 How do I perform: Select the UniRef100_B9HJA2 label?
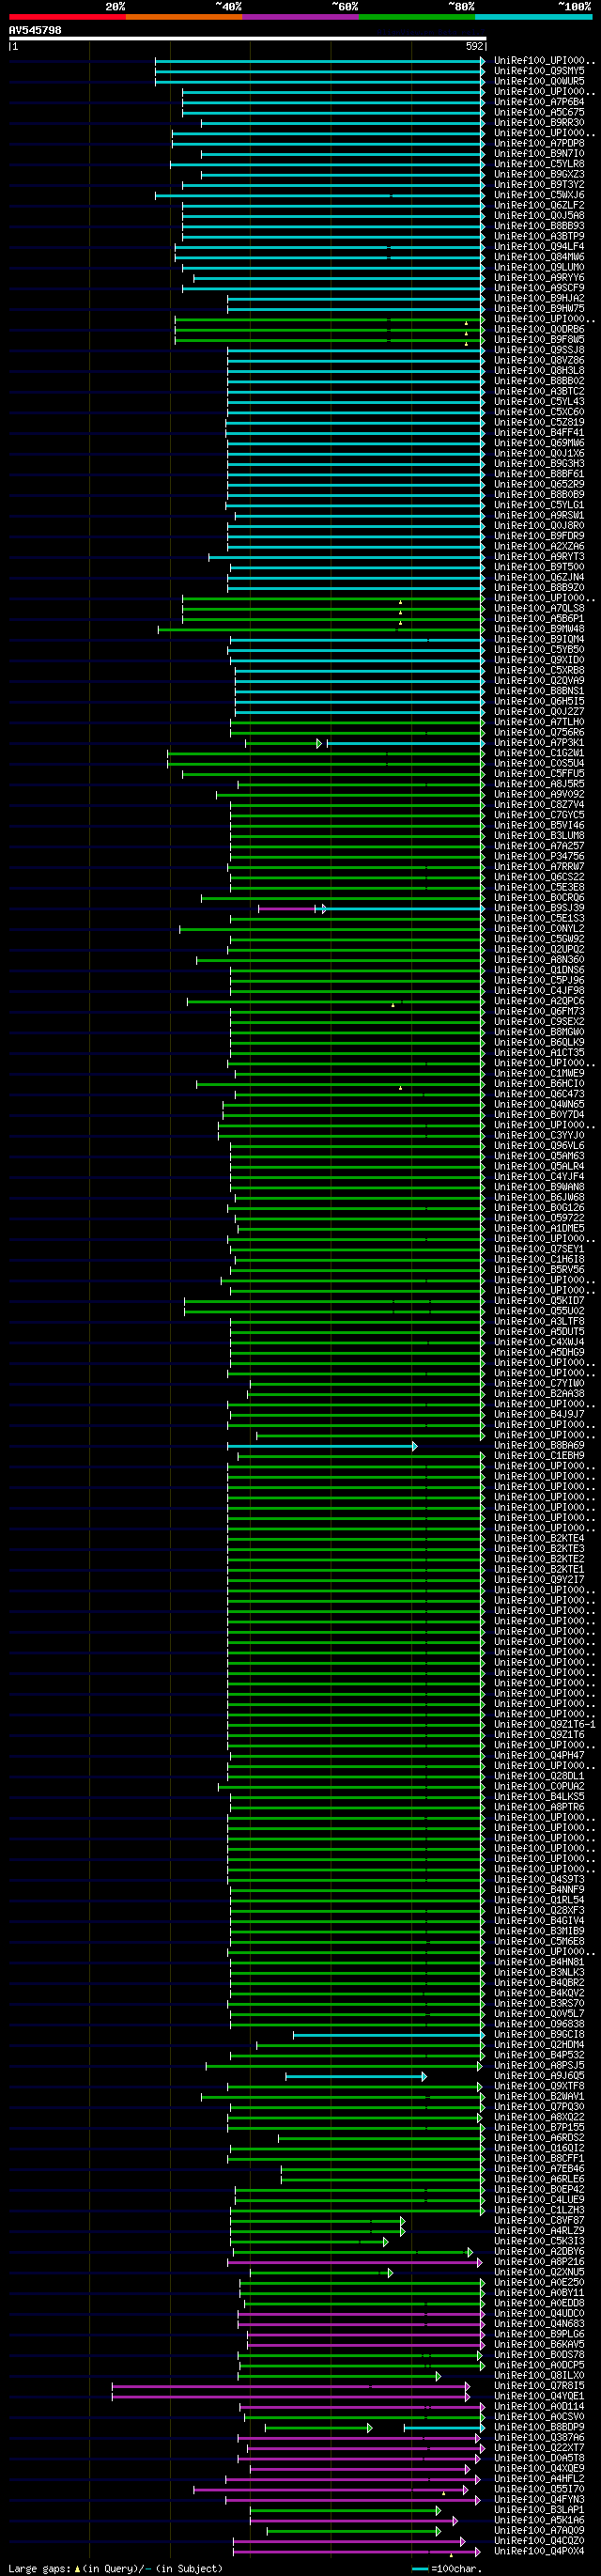[x=539, y=299]
